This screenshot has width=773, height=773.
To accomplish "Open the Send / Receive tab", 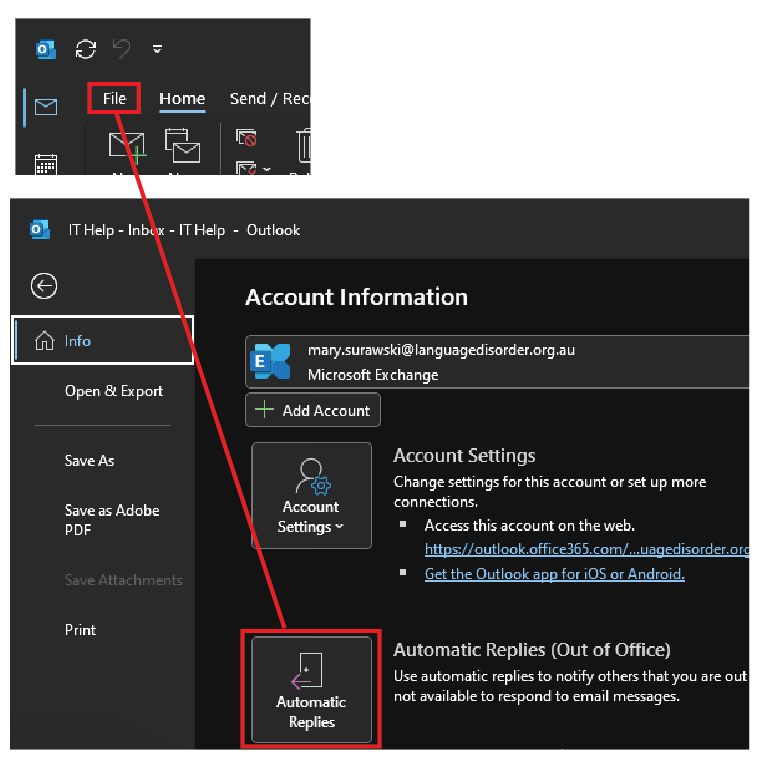I will (x=269, y=98).
